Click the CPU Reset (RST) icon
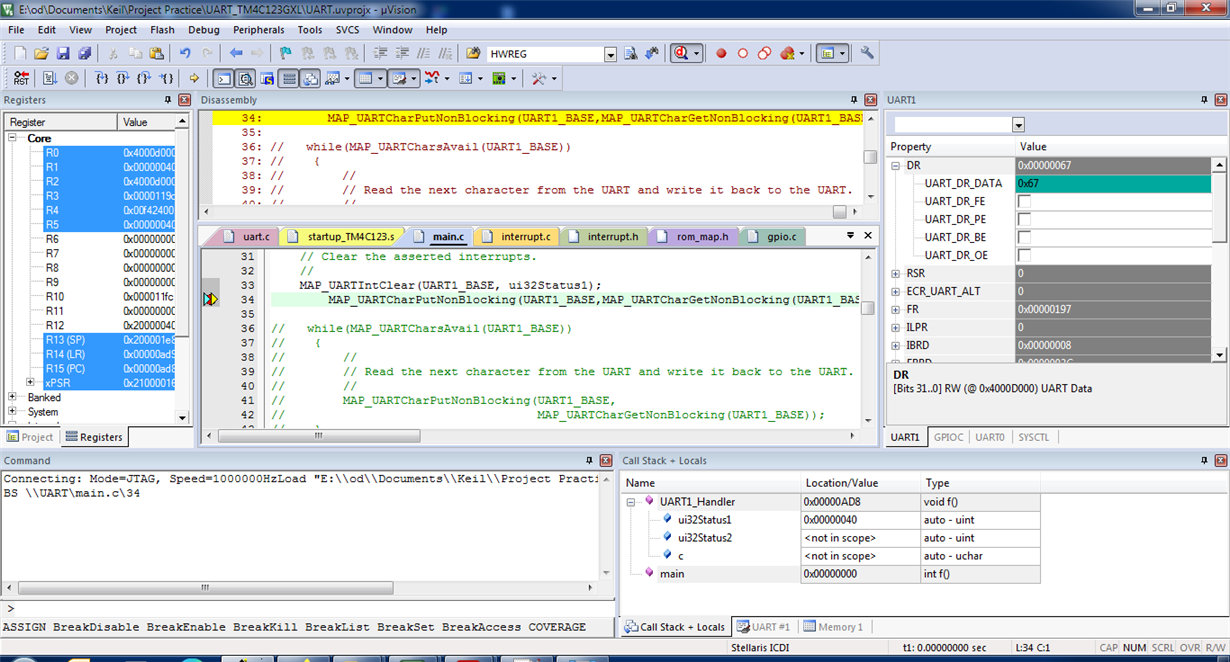This screenshot has height=662, width=1230. pos(21,78)
